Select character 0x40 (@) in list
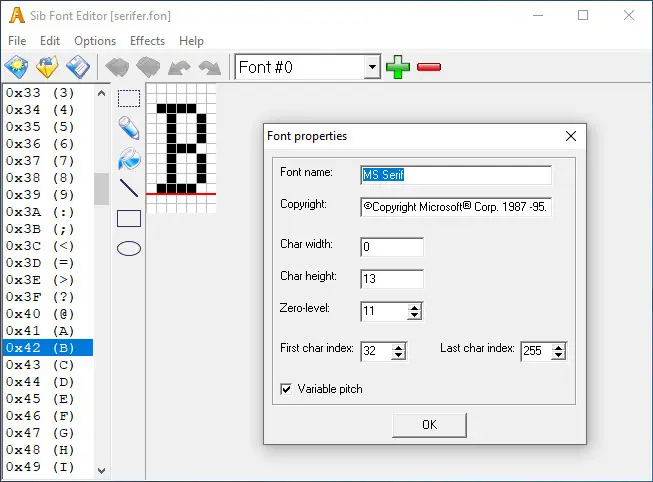 pos(47,314)
